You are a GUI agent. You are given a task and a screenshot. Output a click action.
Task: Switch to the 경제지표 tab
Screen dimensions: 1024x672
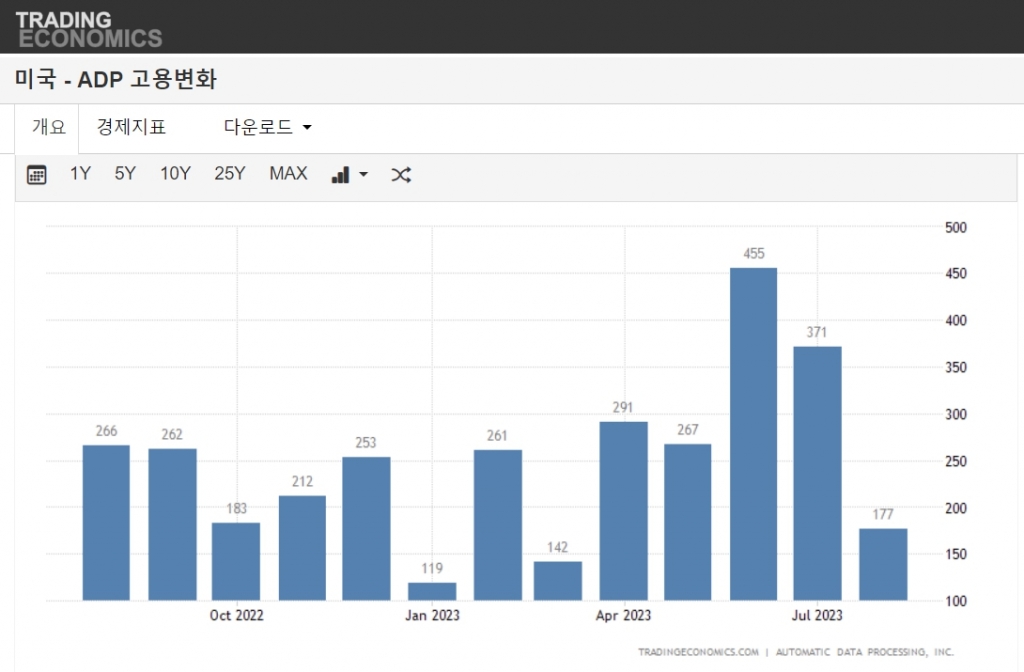(131, 128)
